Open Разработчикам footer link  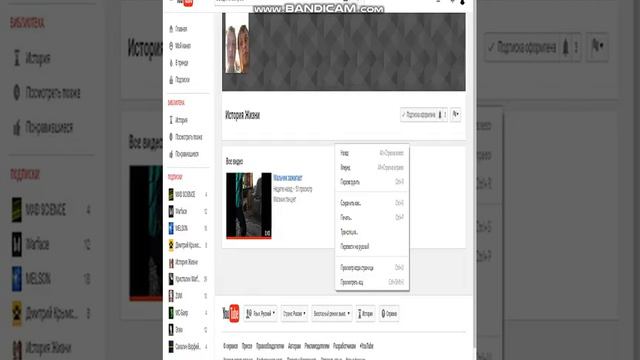(344, 346)
